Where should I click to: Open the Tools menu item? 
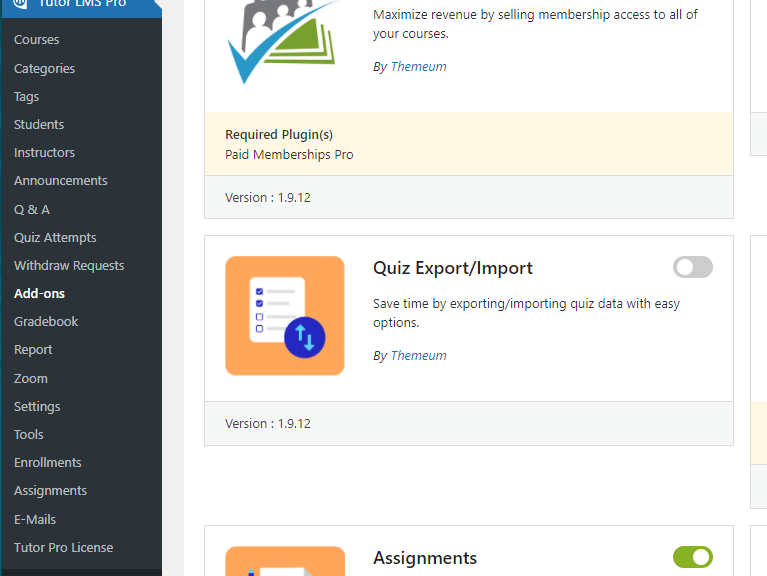tap(29, 434)
